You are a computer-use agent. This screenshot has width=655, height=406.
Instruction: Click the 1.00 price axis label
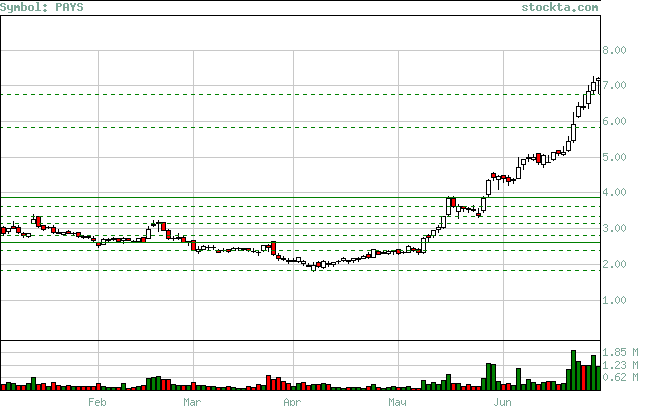[x=614, y=300]
